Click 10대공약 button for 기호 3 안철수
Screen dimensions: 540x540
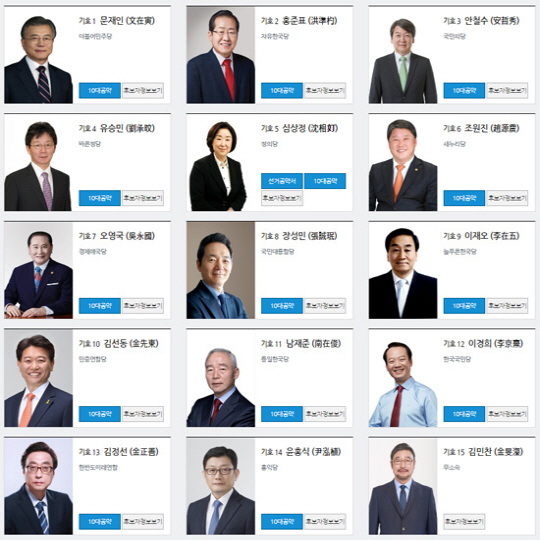(x=464, y=91)
